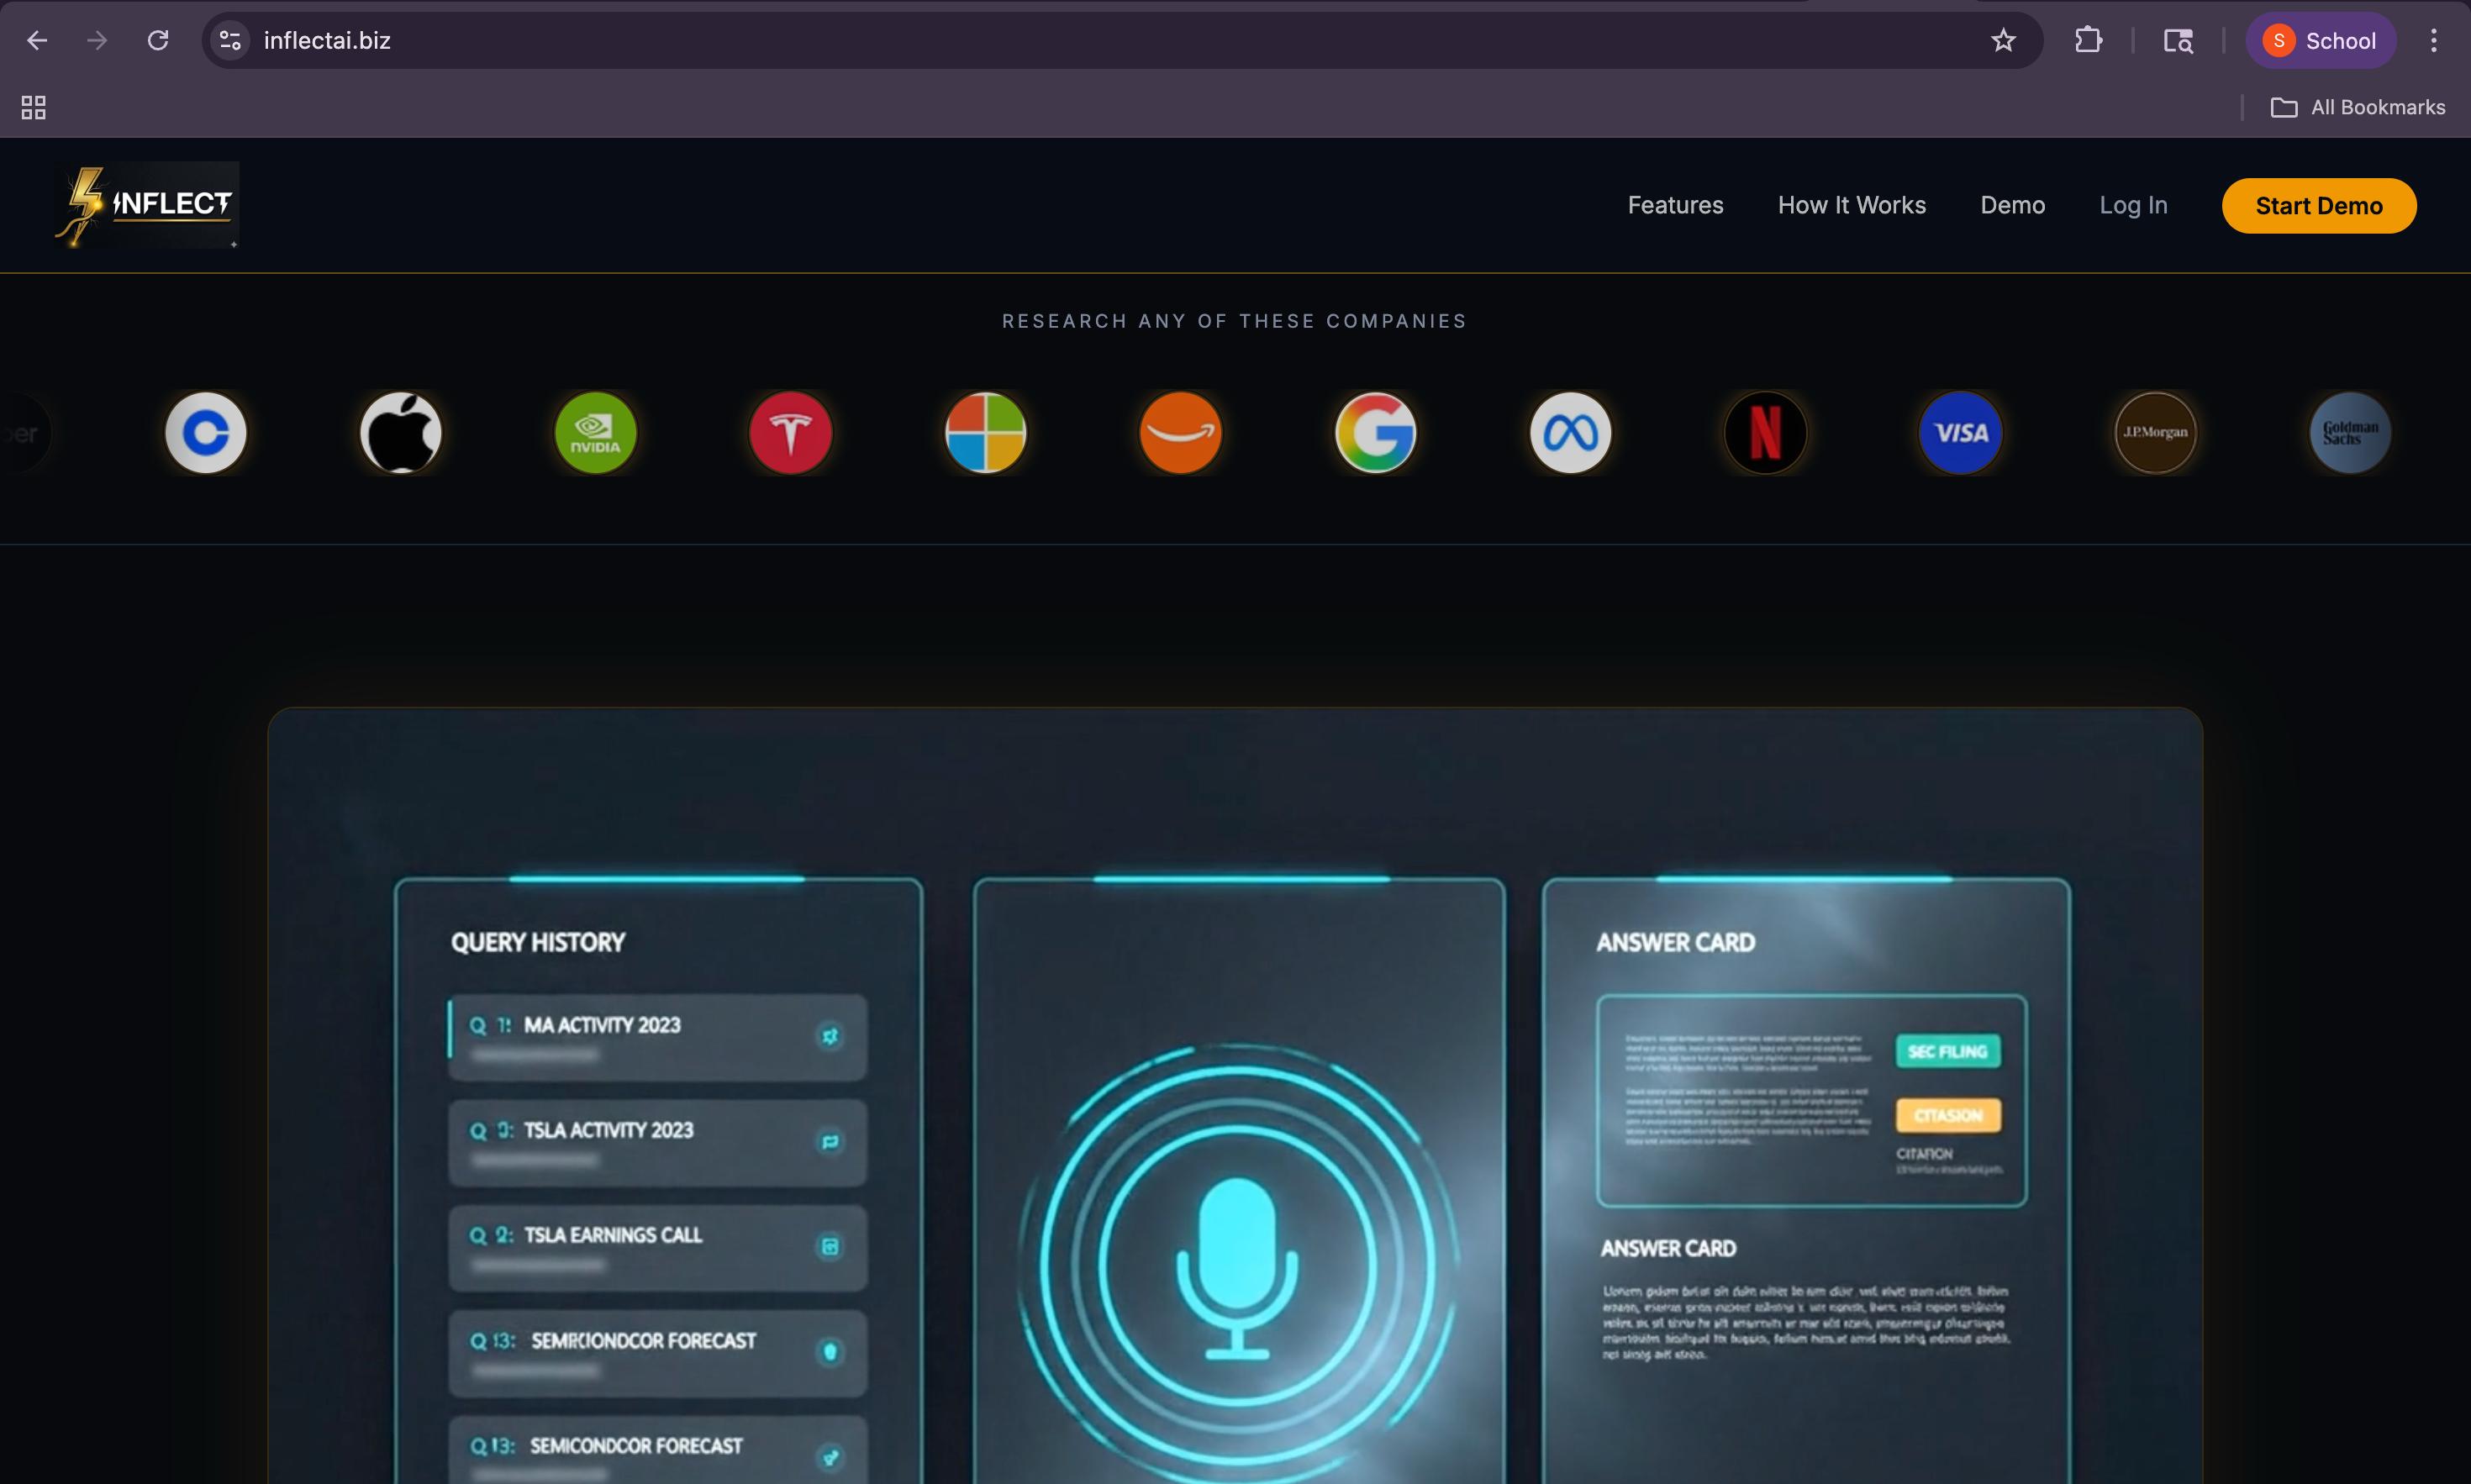Click the Log In link

(x=2133, y=205)
